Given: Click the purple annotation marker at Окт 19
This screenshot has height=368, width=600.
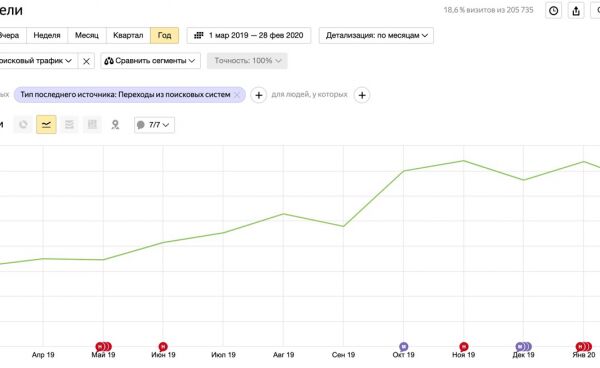Looking at the screenshot, I should pyautogui.click(x=404, y=347).
